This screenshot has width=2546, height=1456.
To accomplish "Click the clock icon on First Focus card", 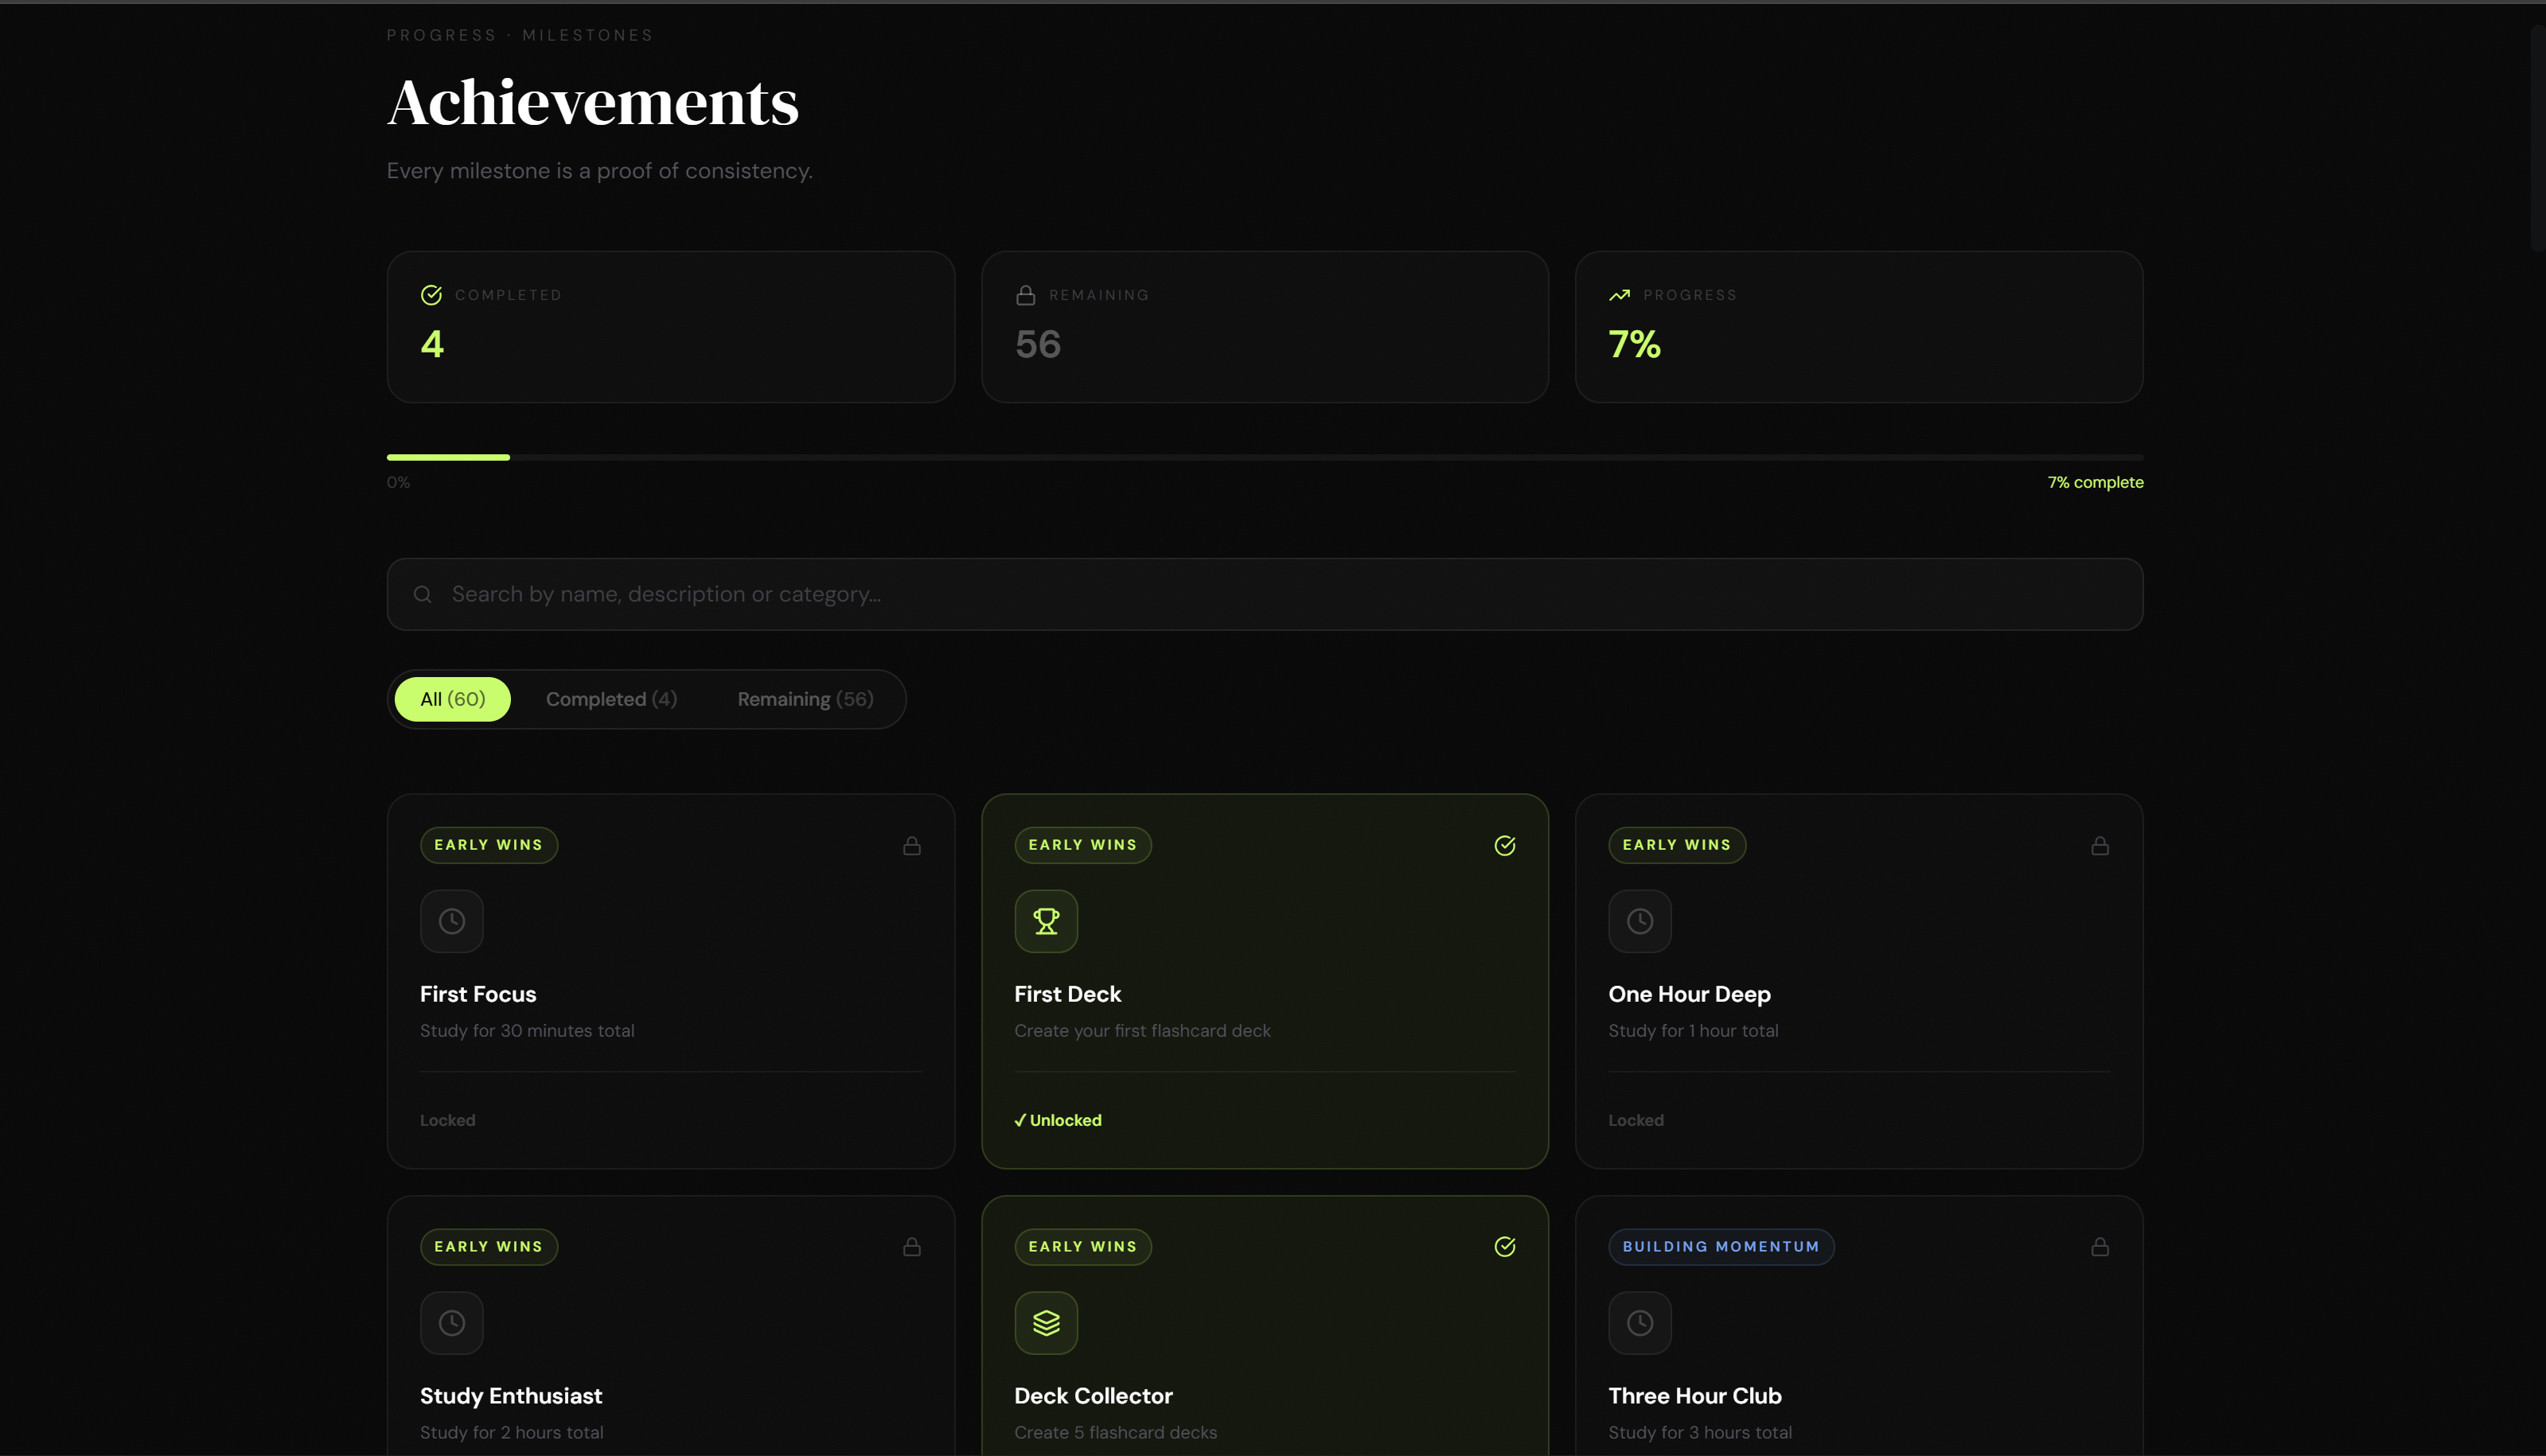I will click(x=452, y=921).
